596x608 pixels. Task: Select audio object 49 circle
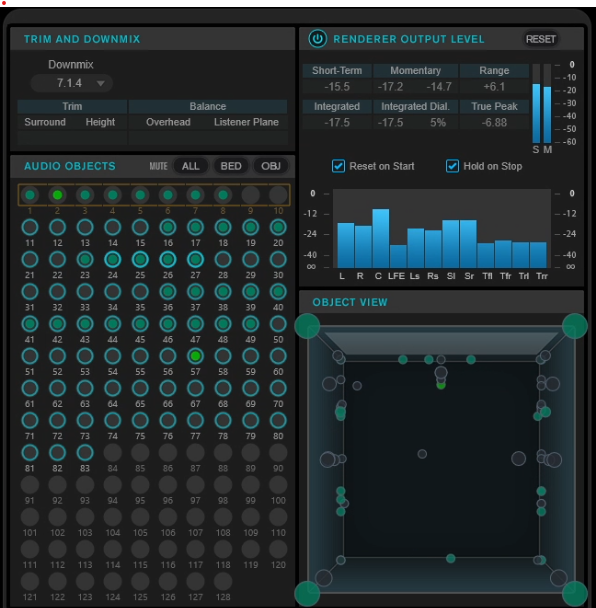pos(250,324)
